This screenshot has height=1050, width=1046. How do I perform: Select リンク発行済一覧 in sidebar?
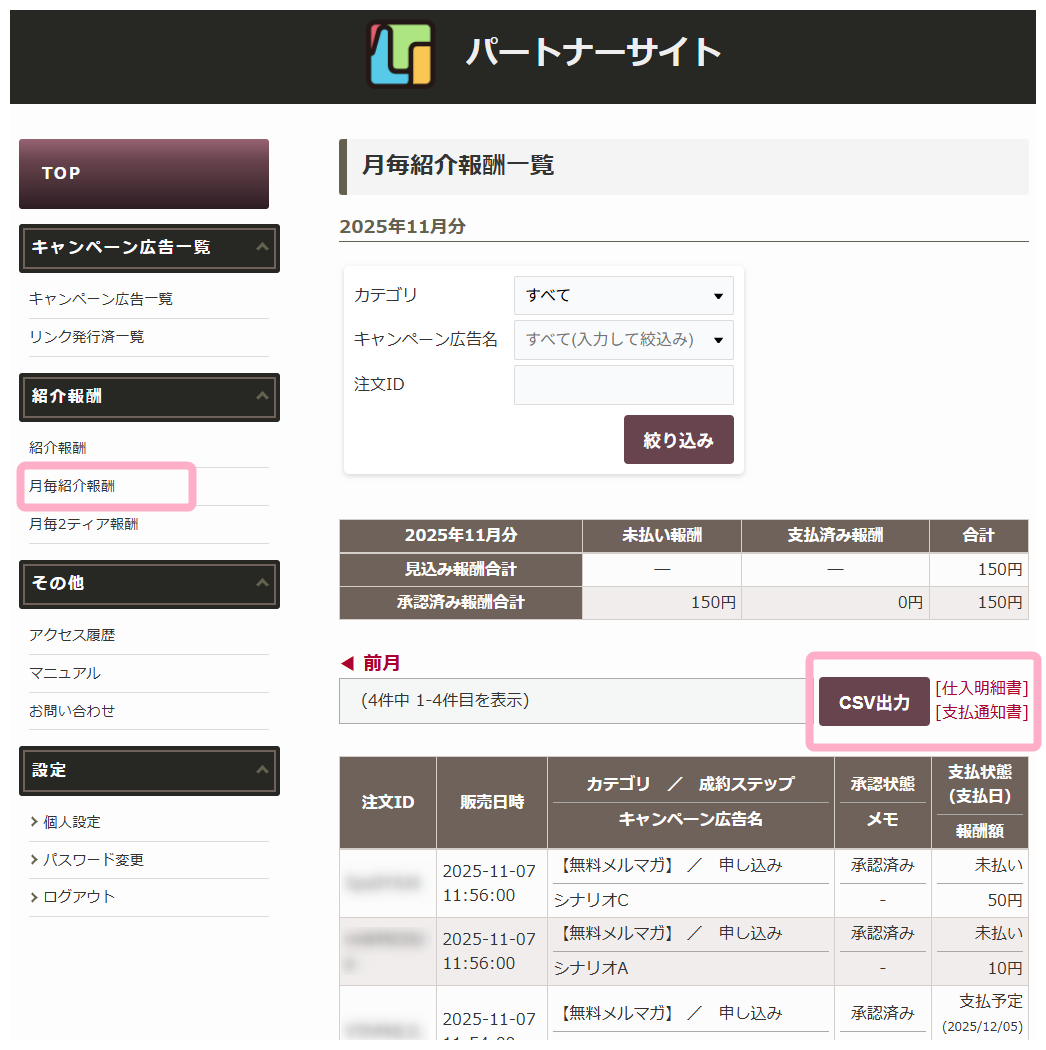(x=87, y=337)
